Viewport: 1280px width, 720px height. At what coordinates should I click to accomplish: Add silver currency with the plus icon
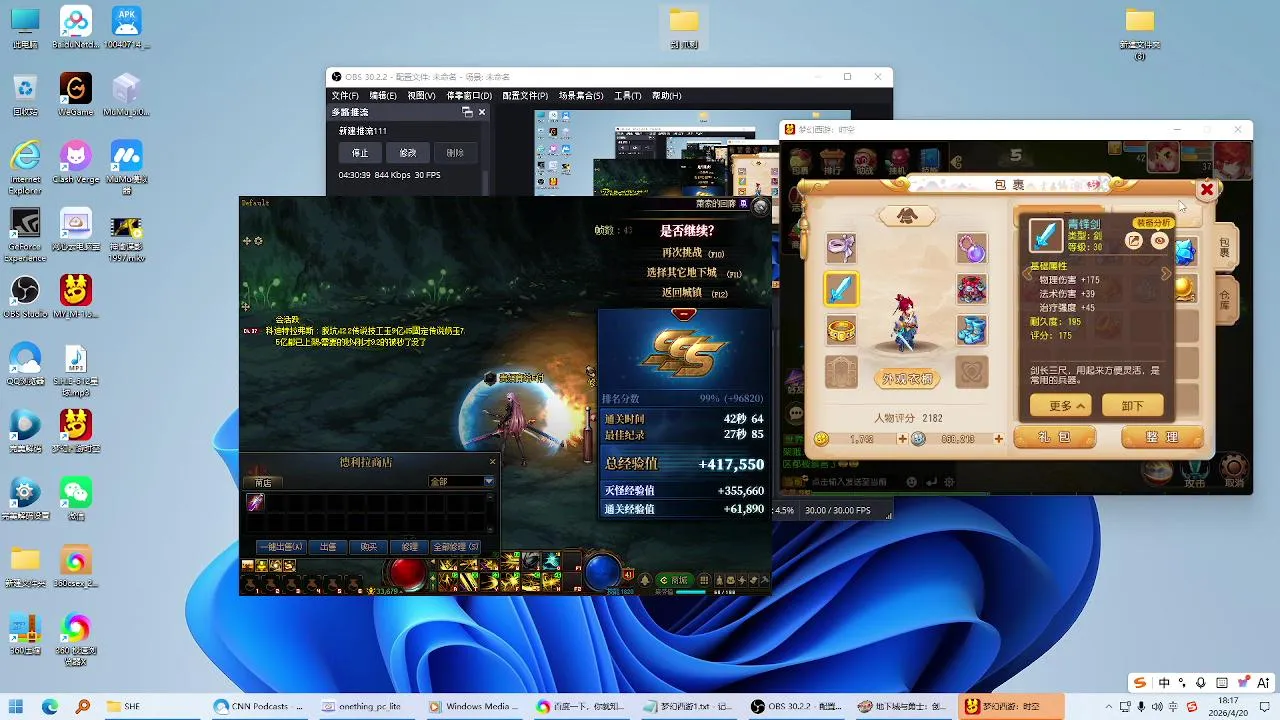coord(998,439)
